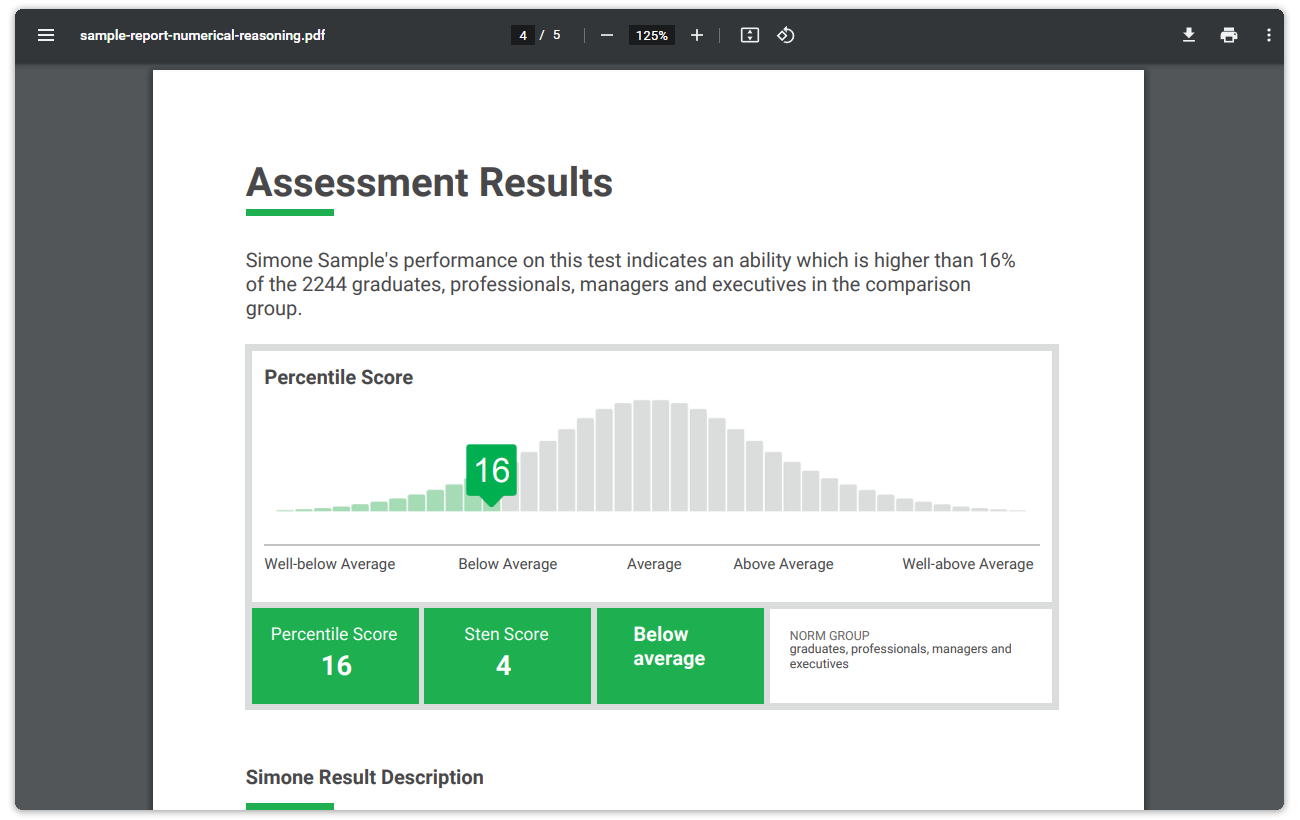Download the PDF file

pos(1189,35)
